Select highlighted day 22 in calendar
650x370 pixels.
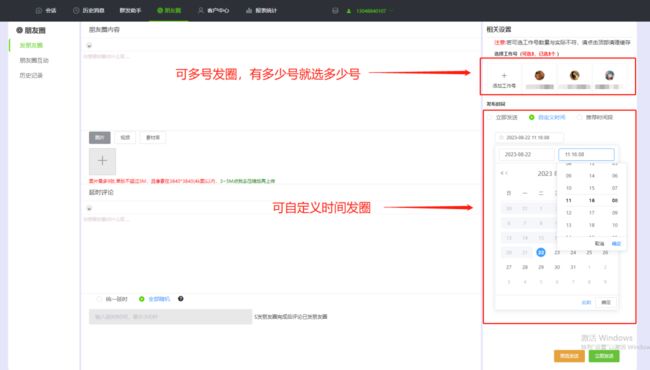pyautogui.click(x=541, y=252)
